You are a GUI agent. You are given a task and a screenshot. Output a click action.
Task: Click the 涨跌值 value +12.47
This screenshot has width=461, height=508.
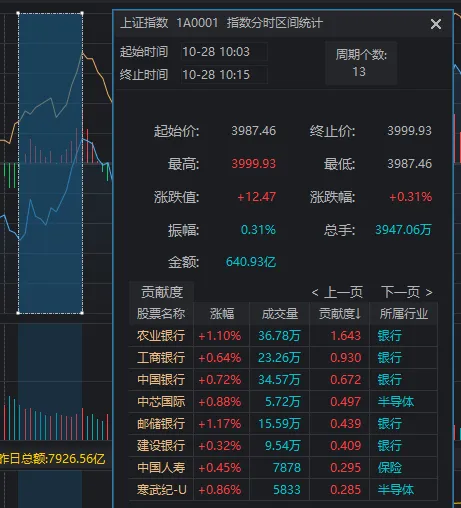click(x=256, y=197)
